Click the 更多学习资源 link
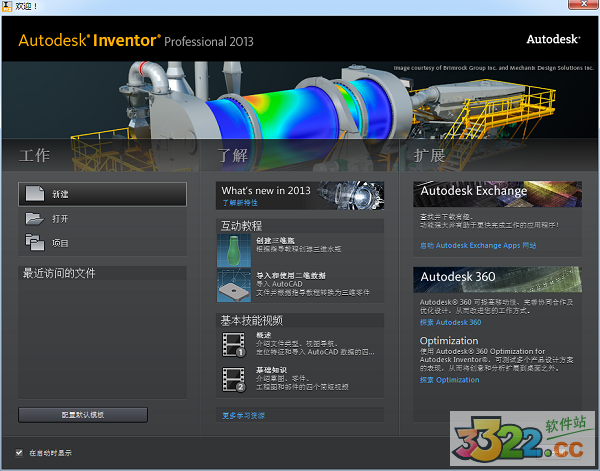Image resolution: width=600 pixels, height=471 pixels. pos(243,416)
